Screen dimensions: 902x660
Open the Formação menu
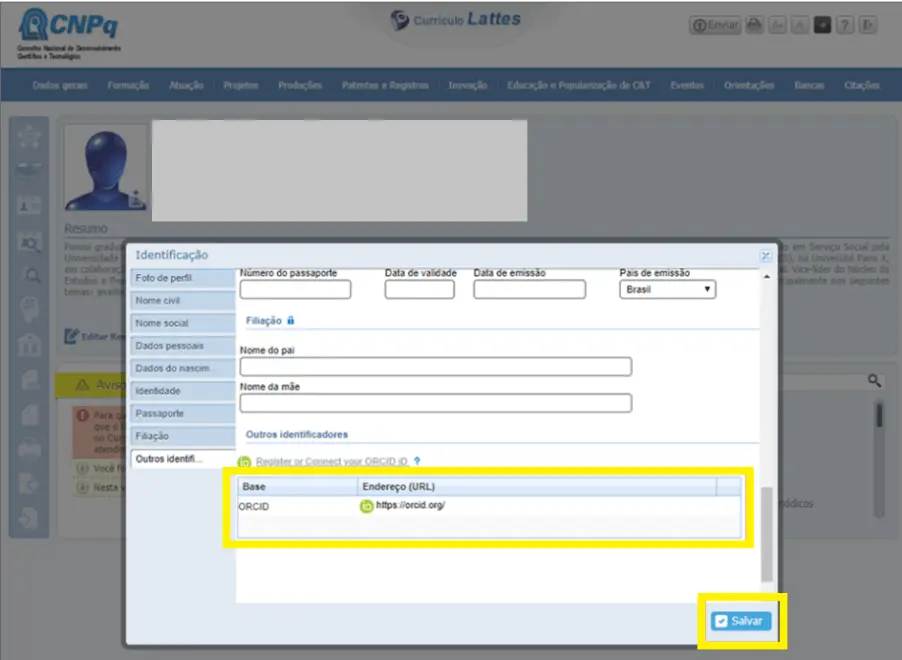[x=128, y=85]
